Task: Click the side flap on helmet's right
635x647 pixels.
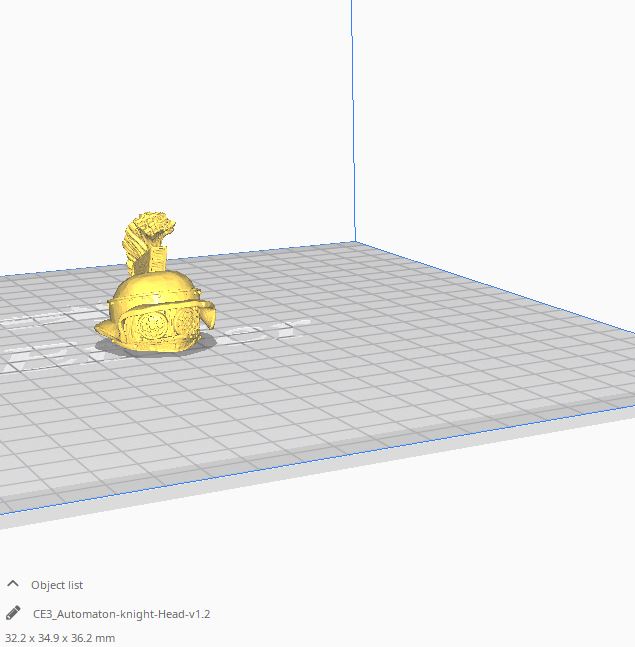Action: 211,315
